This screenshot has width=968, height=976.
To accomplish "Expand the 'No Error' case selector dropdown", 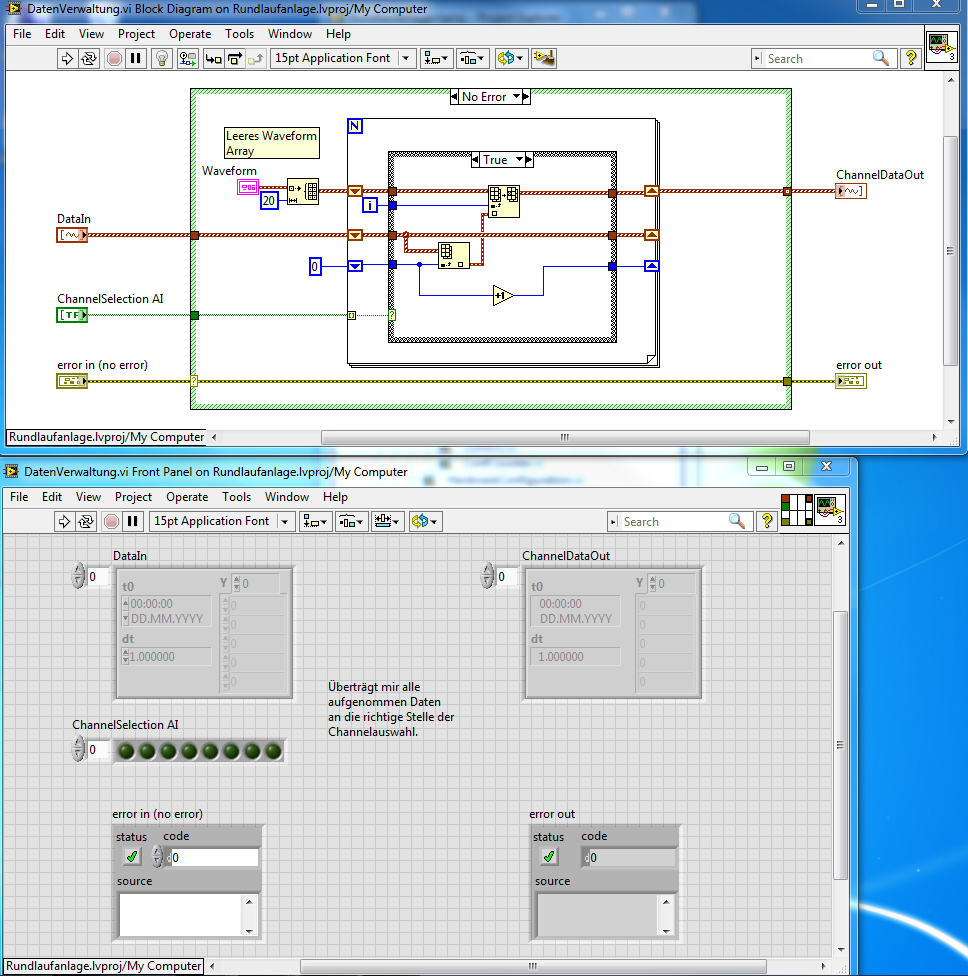I will (x=517, y=97).
